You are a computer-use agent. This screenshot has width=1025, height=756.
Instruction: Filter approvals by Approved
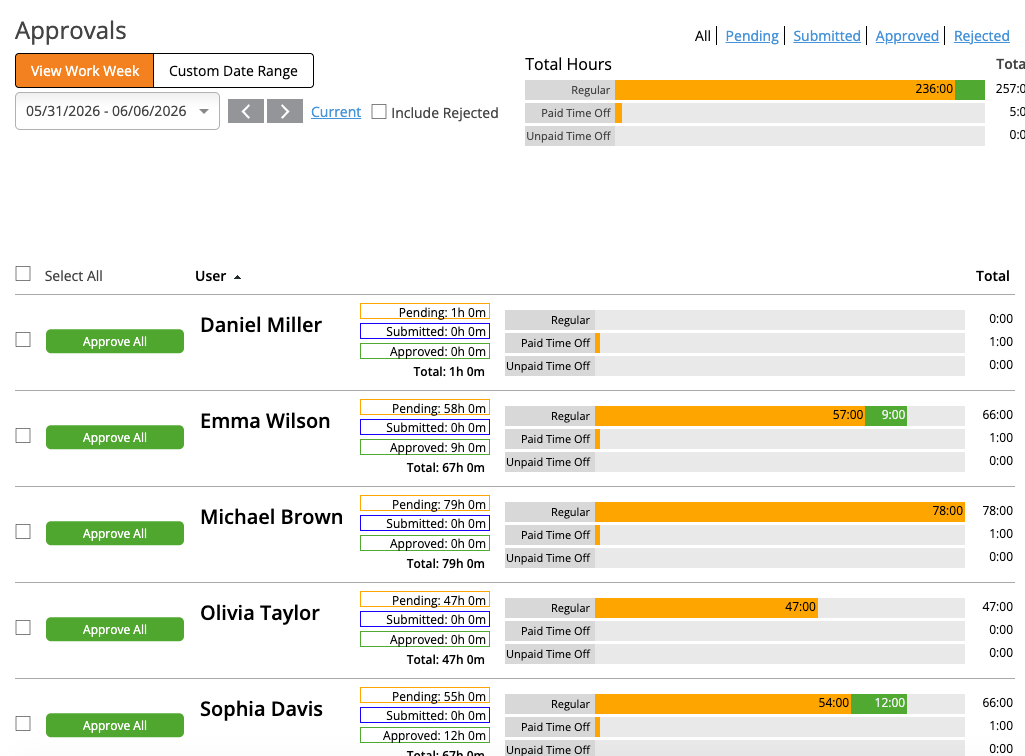coord(907,36)
